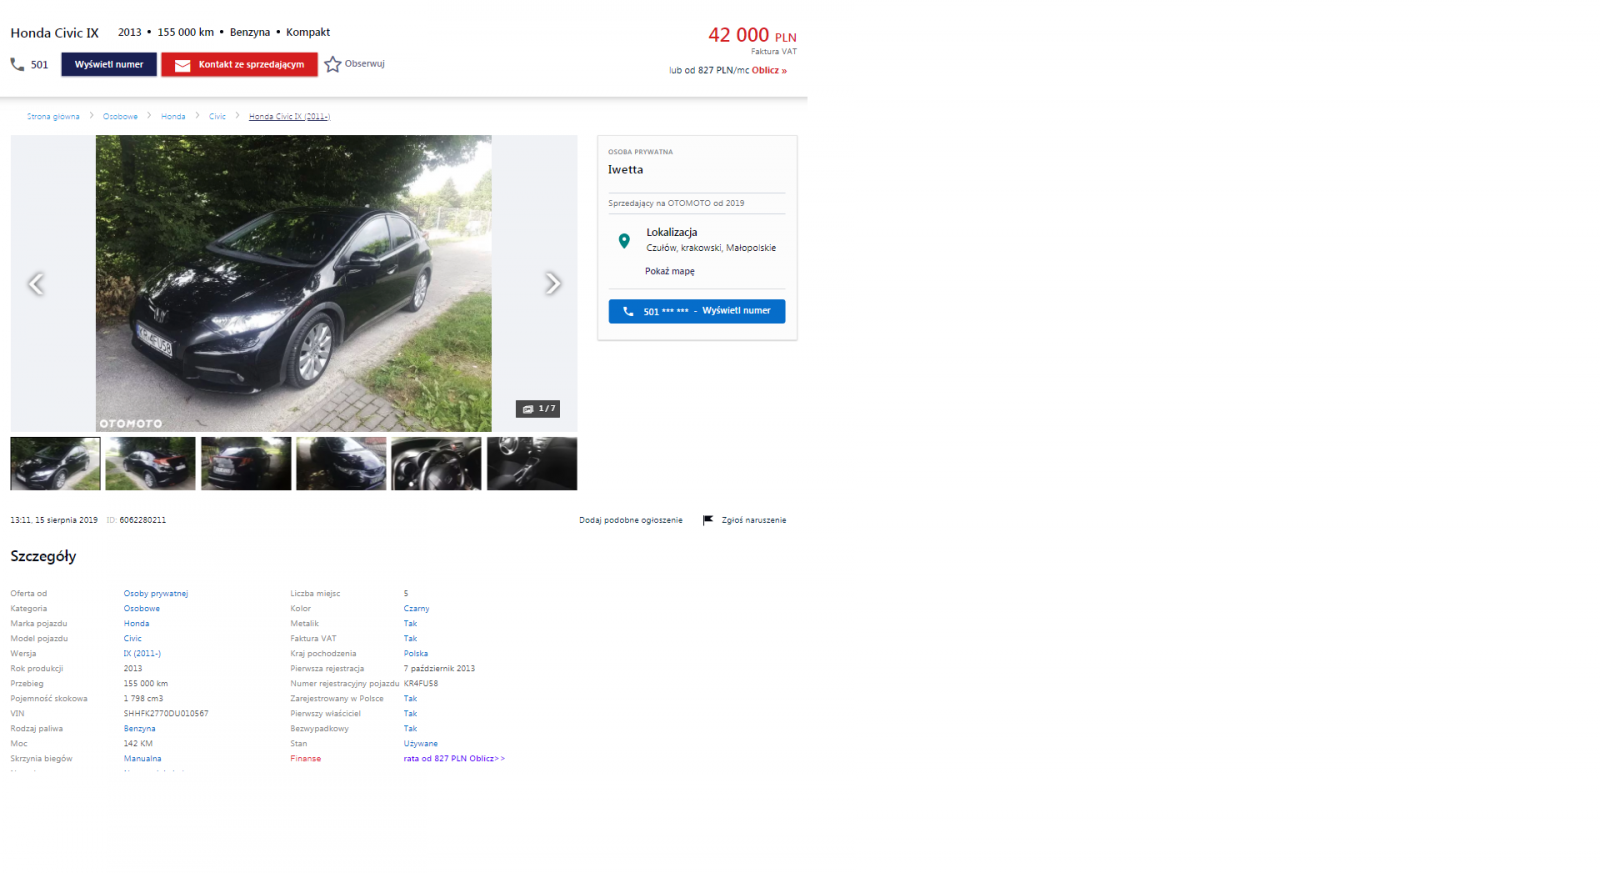This screenshot has height=873, width=1600.
Task: Click Oblicz link under the price
Action: (768, 71)
